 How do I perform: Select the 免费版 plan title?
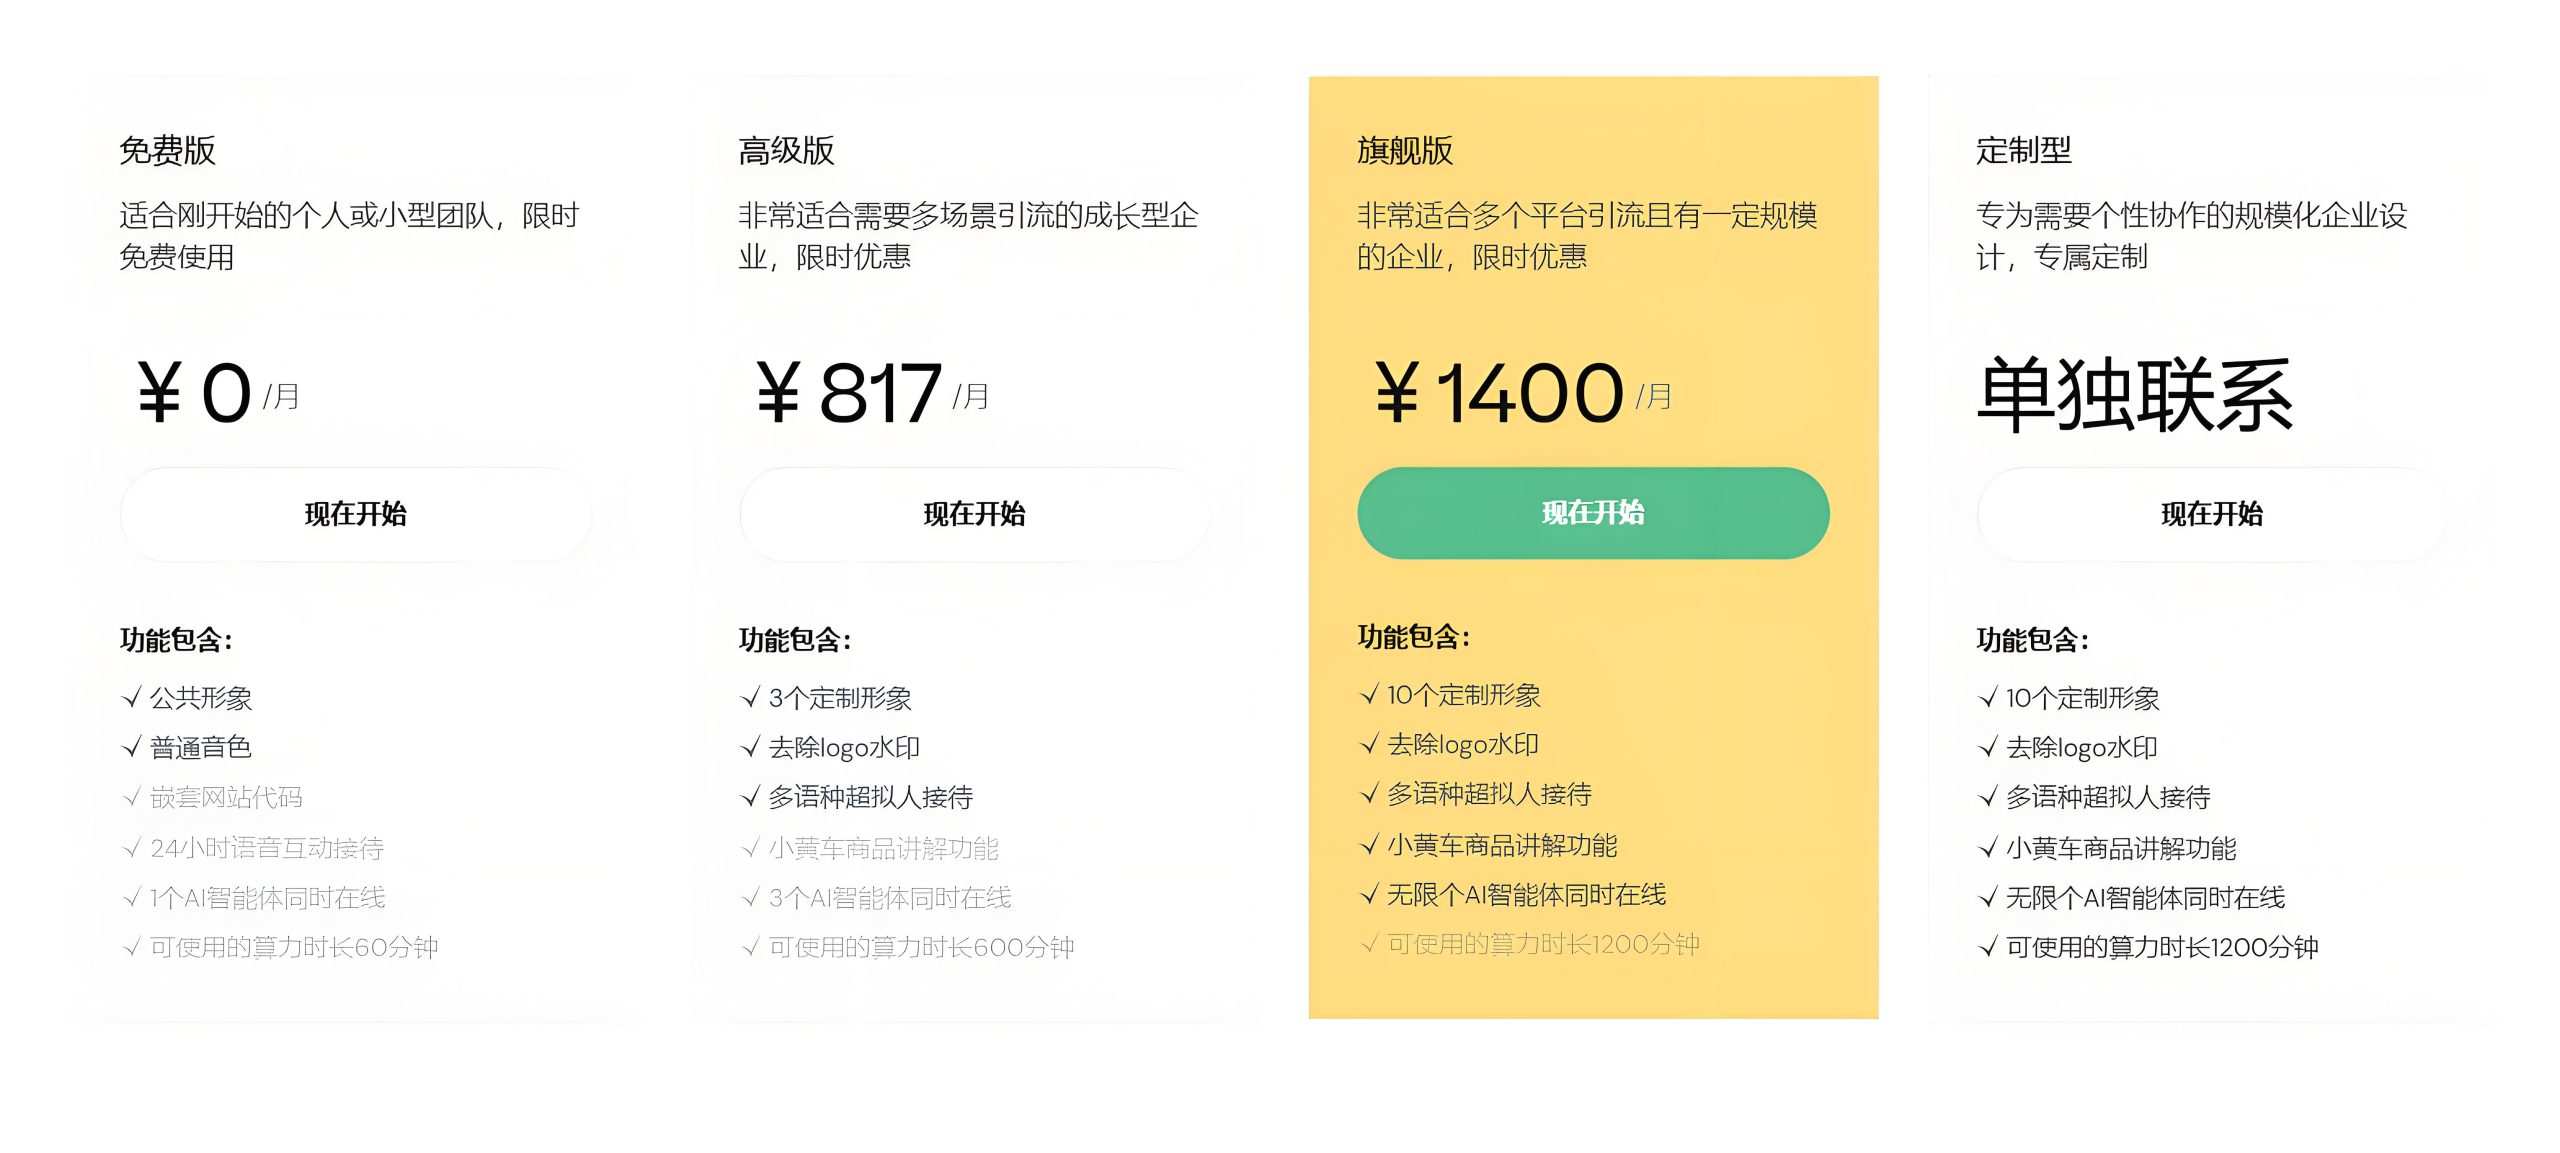coord(167,151)
